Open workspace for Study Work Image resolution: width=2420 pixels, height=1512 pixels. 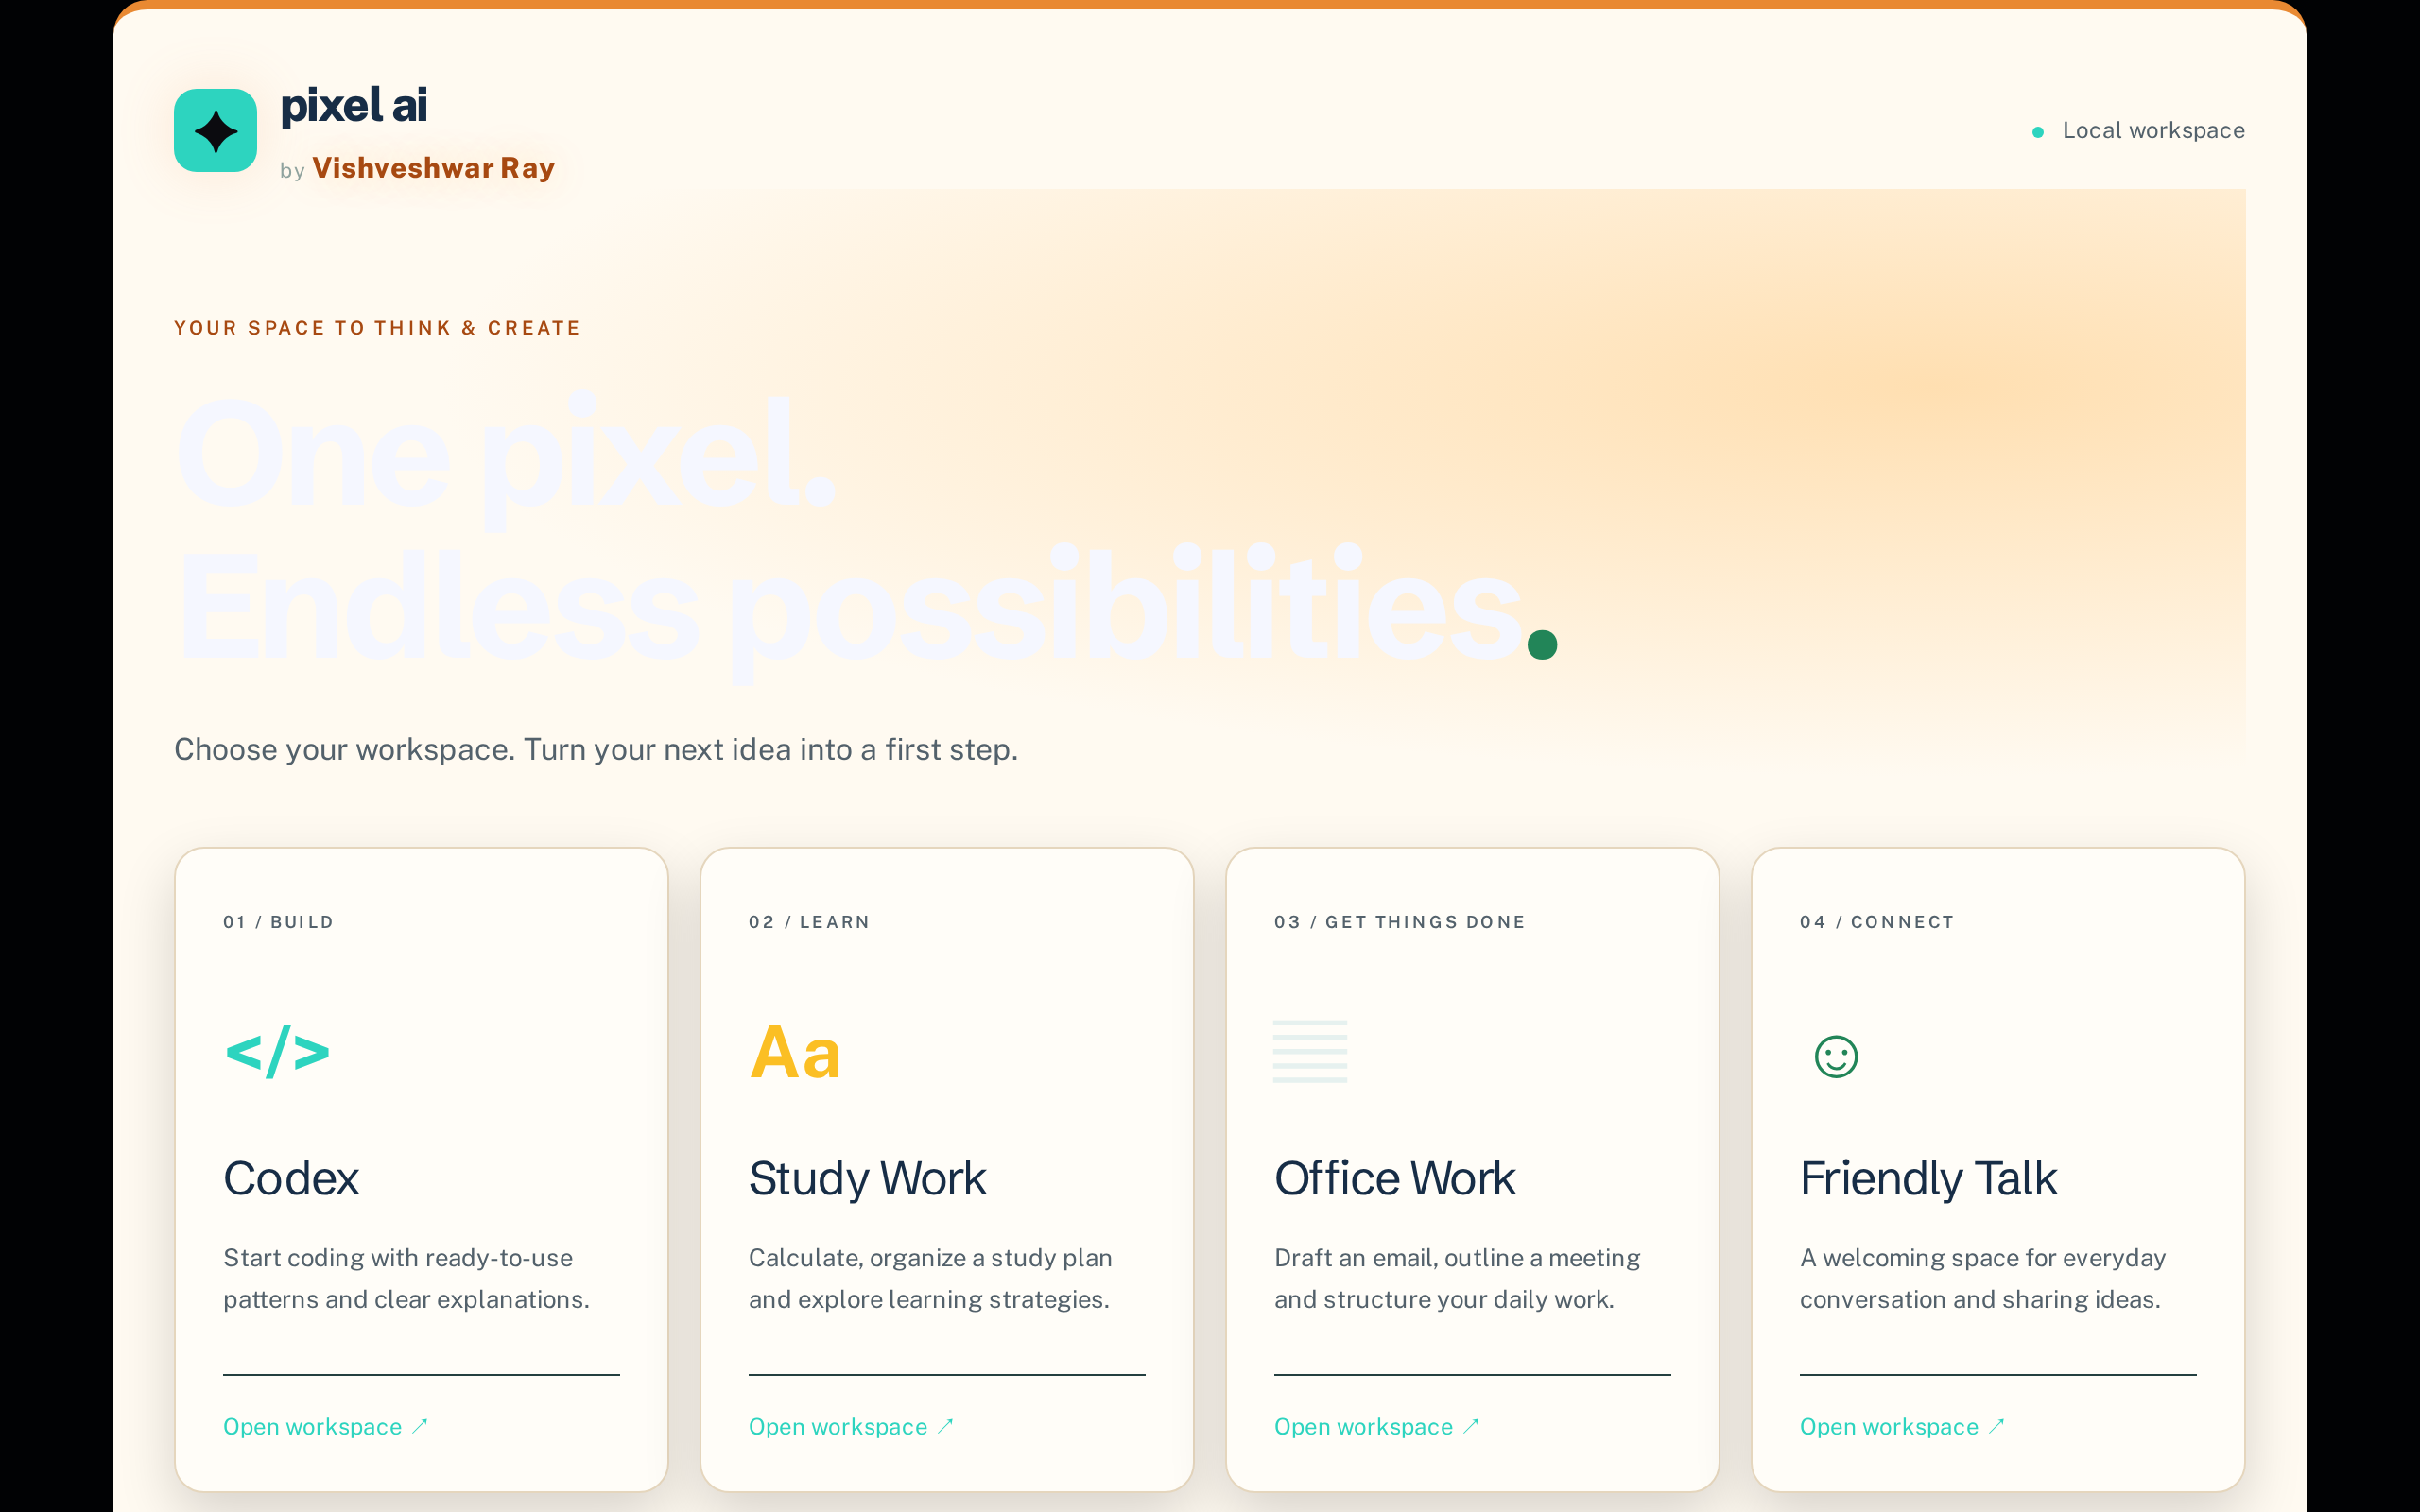click(851, 1427)
